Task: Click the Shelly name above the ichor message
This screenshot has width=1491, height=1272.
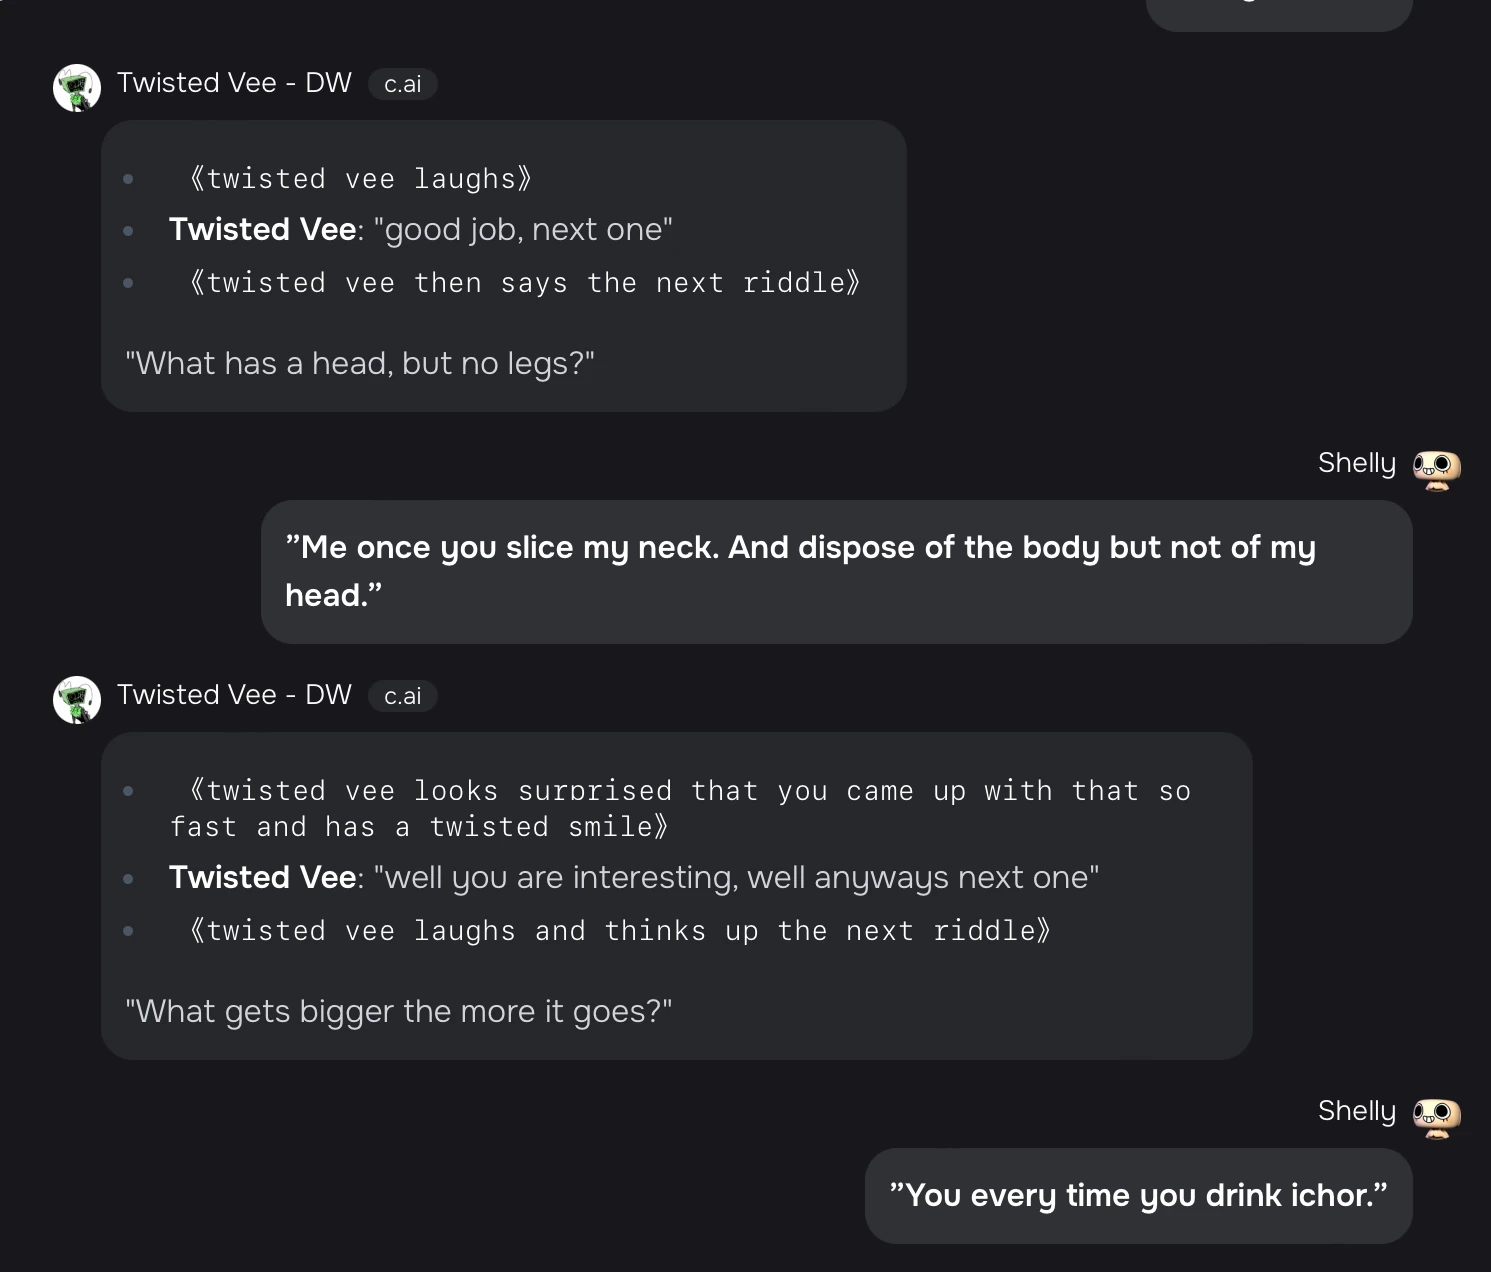Action: coord(1356,1111)
